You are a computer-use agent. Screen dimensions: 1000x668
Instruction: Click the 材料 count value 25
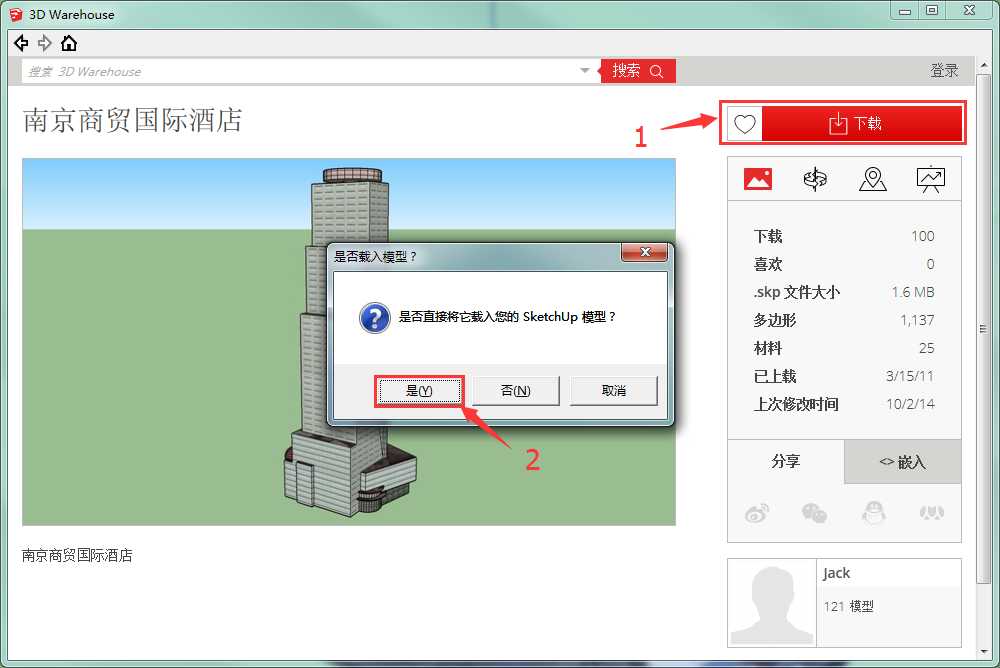[x=927, y=348]
